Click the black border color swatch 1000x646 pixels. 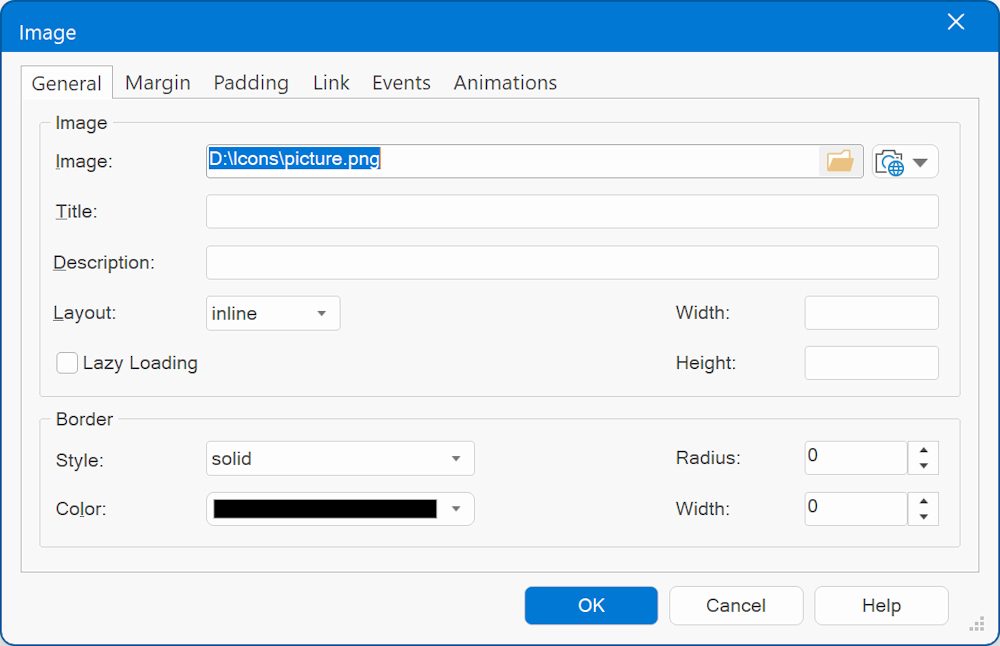point(325,509)
